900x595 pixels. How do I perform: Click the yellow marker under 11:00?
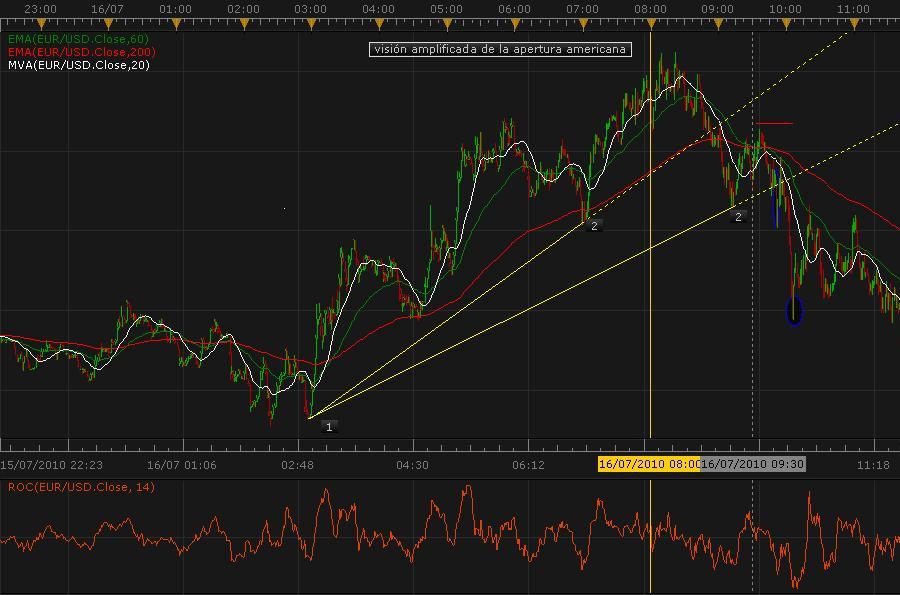pos(855,24)
